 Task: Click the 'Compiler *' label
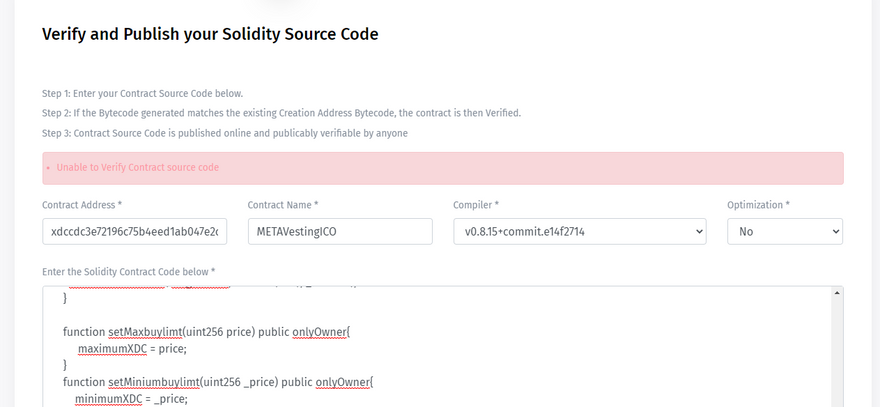pyautogui.click(x=476, y=205)
